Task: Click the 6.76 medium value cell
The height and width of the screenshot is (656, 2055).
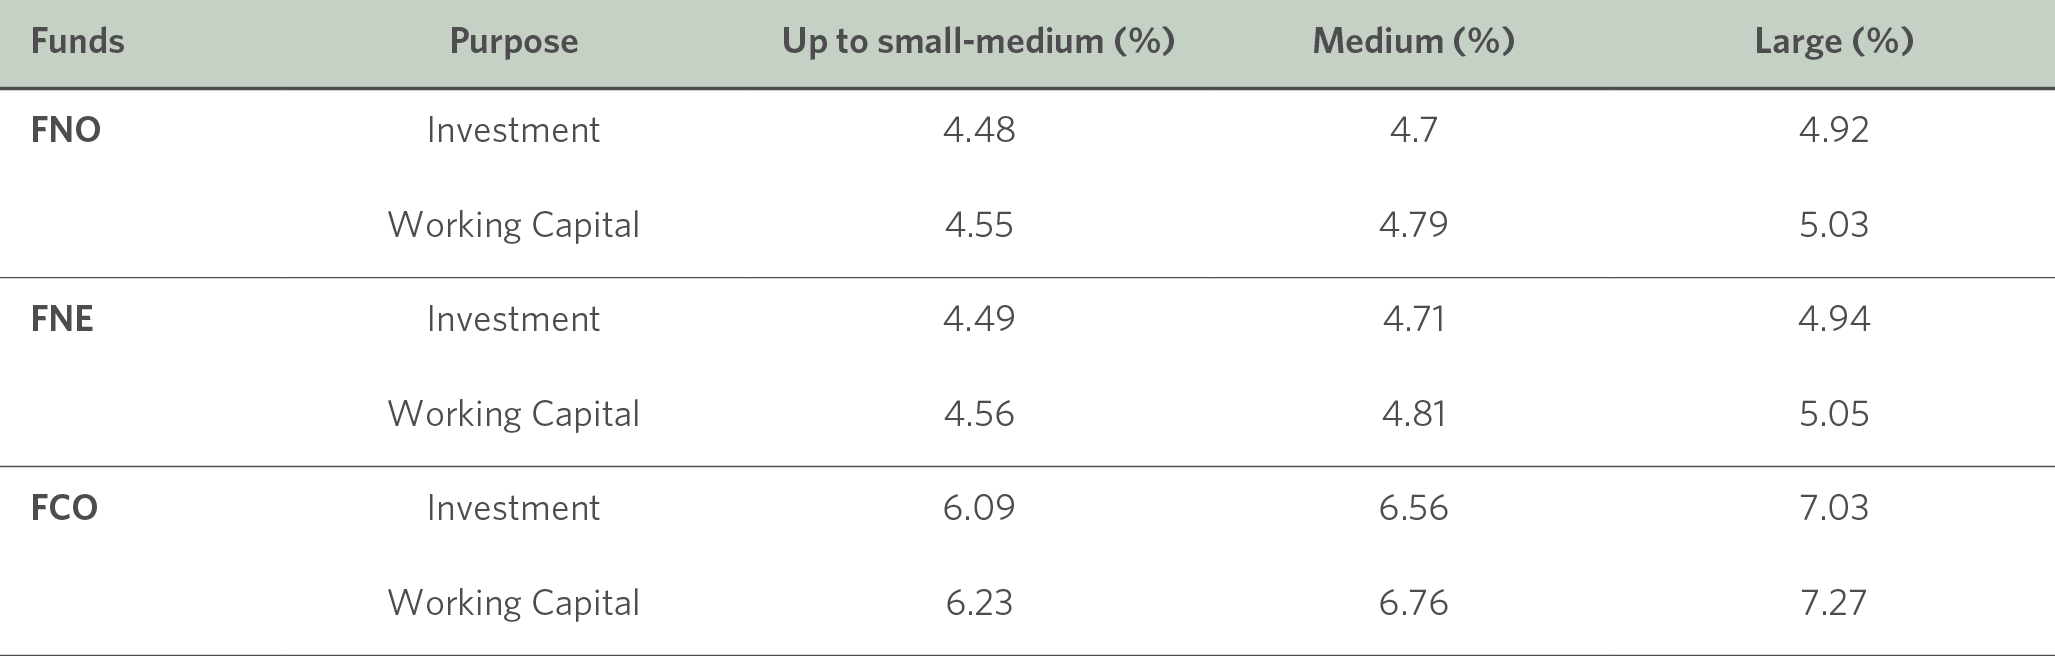Action: tap(1413, 603)
